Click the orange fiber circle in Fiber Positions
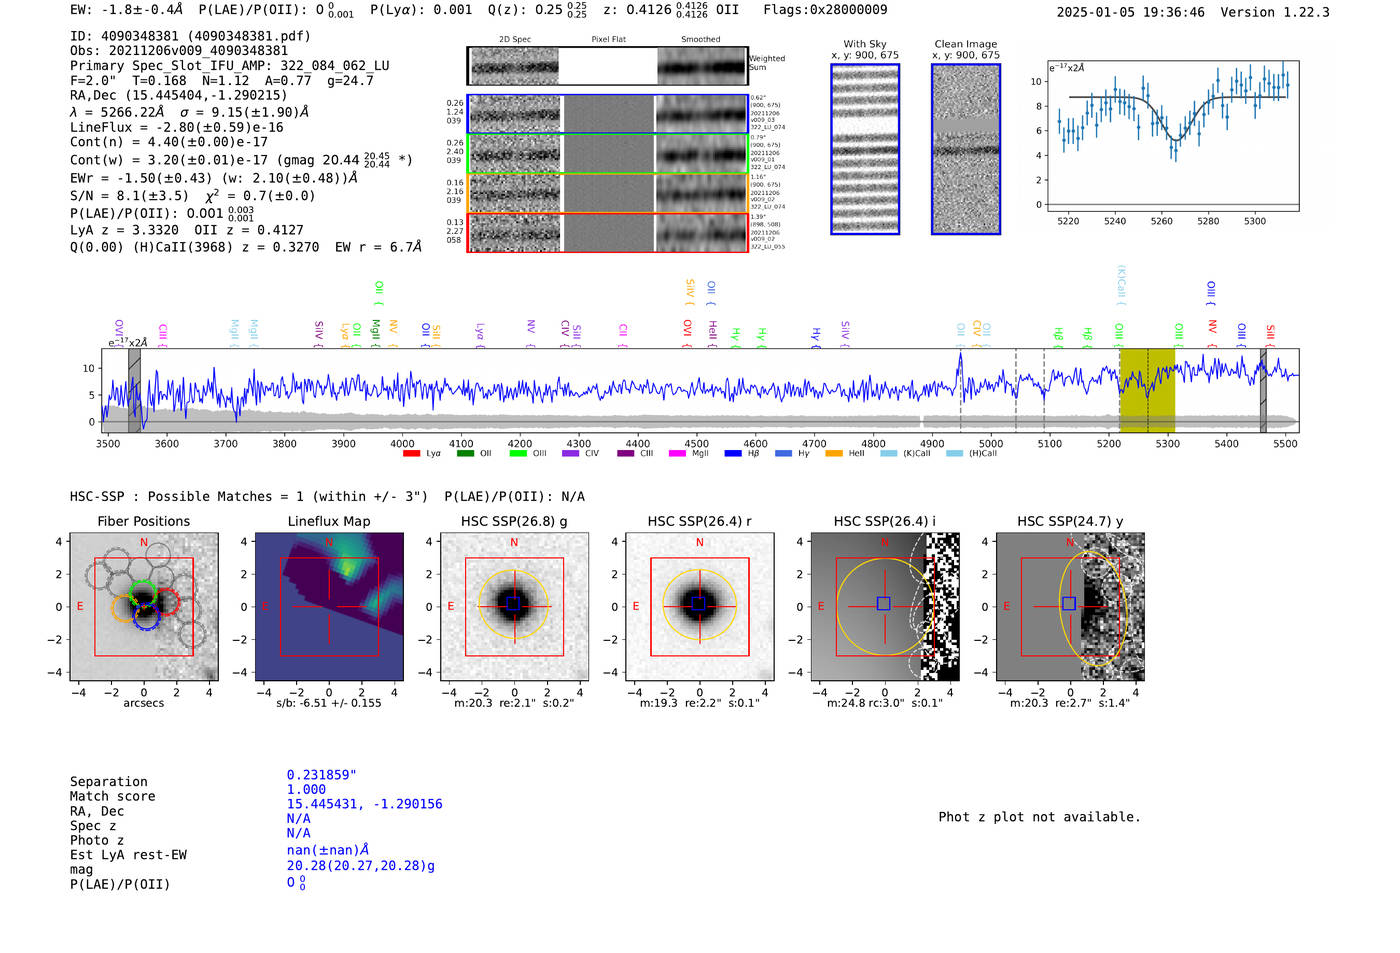 124,609
